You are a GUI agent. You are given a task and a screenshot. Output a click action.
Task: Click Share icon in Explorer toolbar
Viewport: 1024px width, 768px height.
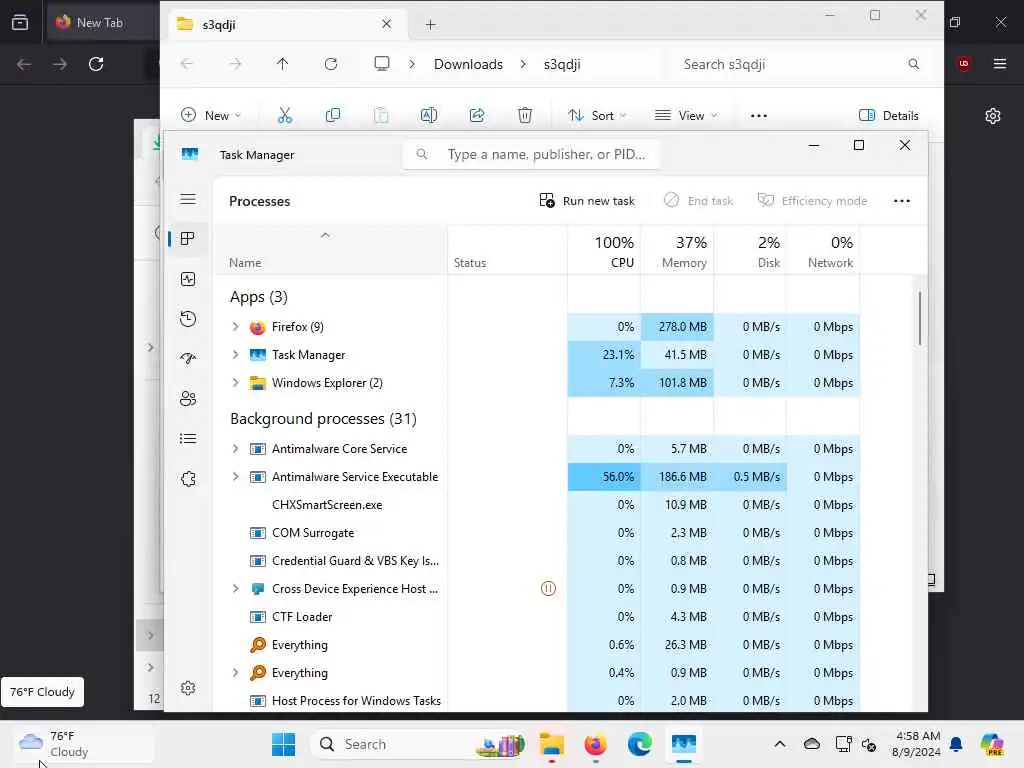(477, 116)
